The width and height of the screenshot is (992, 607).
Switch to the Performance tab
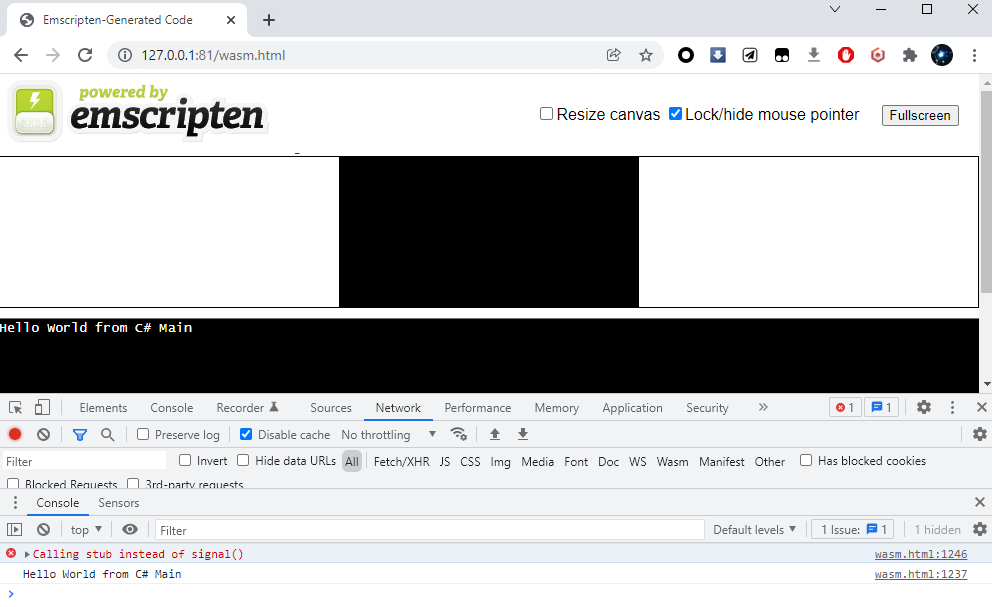(x=478, y=408)
